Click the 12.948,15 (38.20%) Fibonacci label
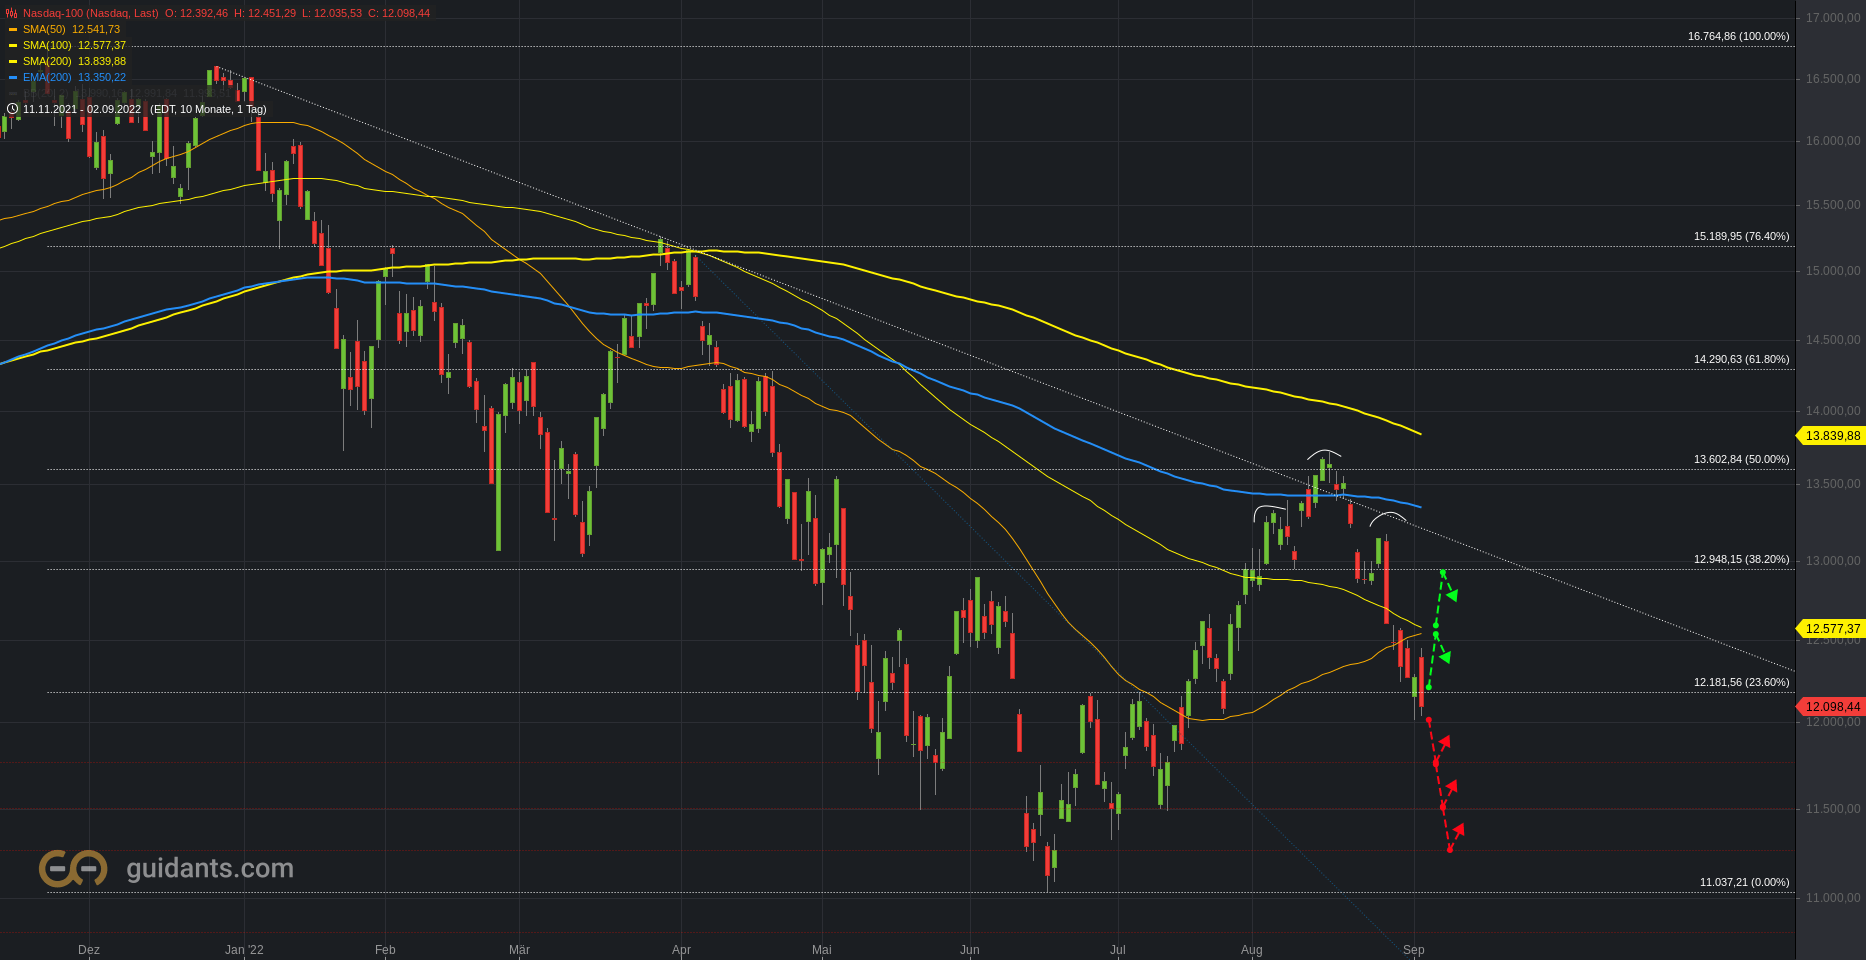Viewport: 1866px width, 960px height. coord(1742,559)
